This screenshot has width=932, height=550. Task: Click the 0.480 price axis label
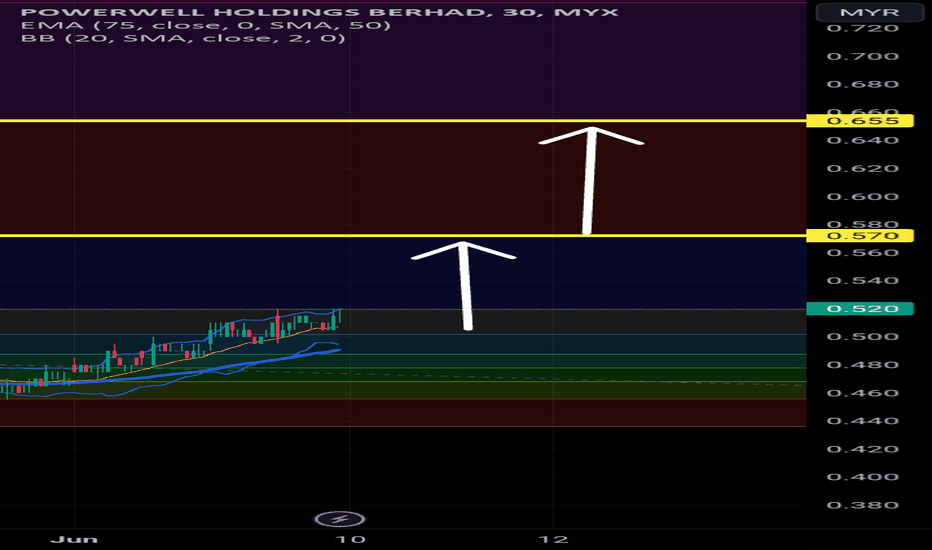pyautogui.click(x=862, y=364)
